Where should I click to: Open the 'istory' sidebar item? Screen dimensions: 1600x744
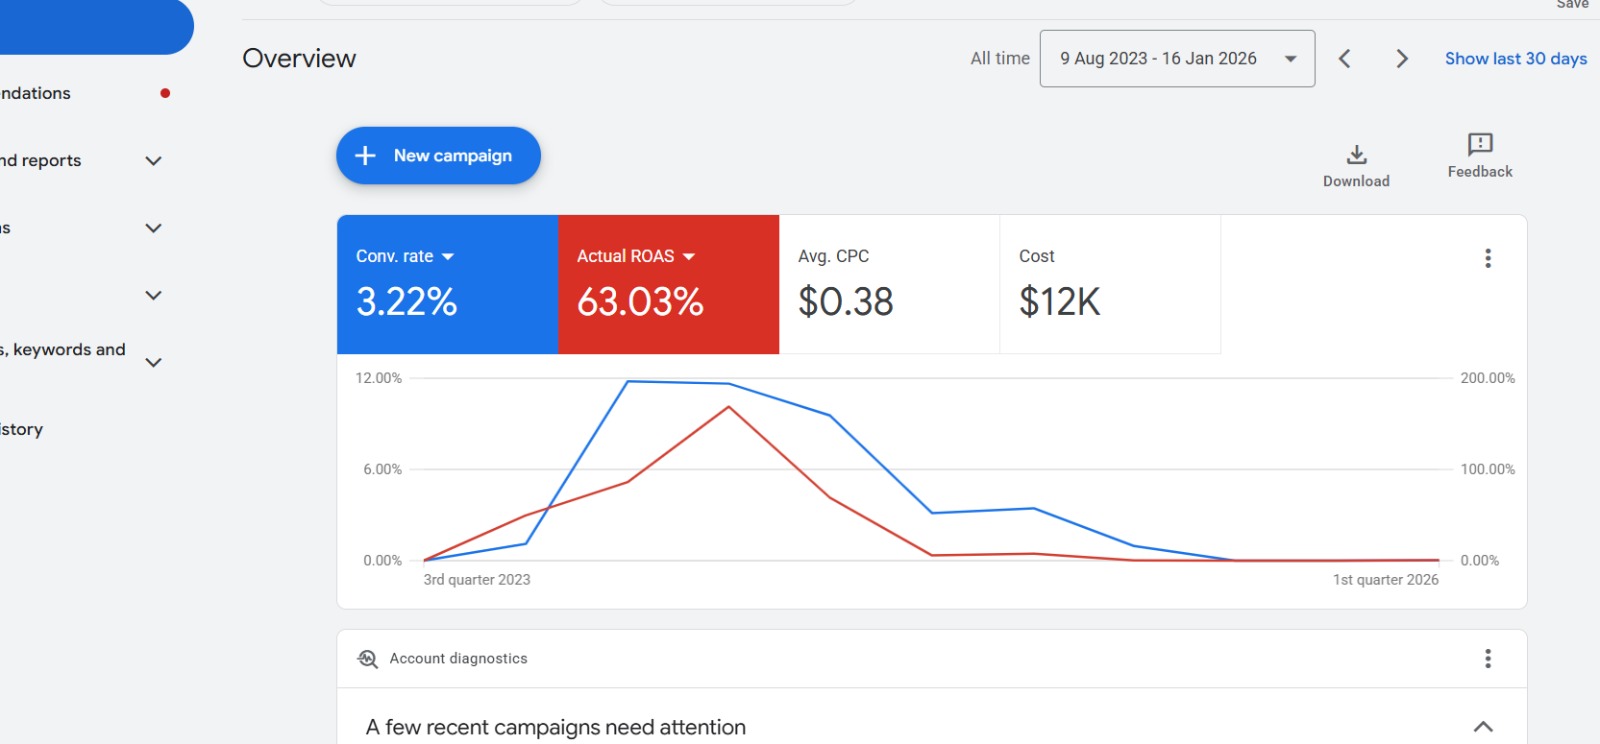[x=22, y=430]
